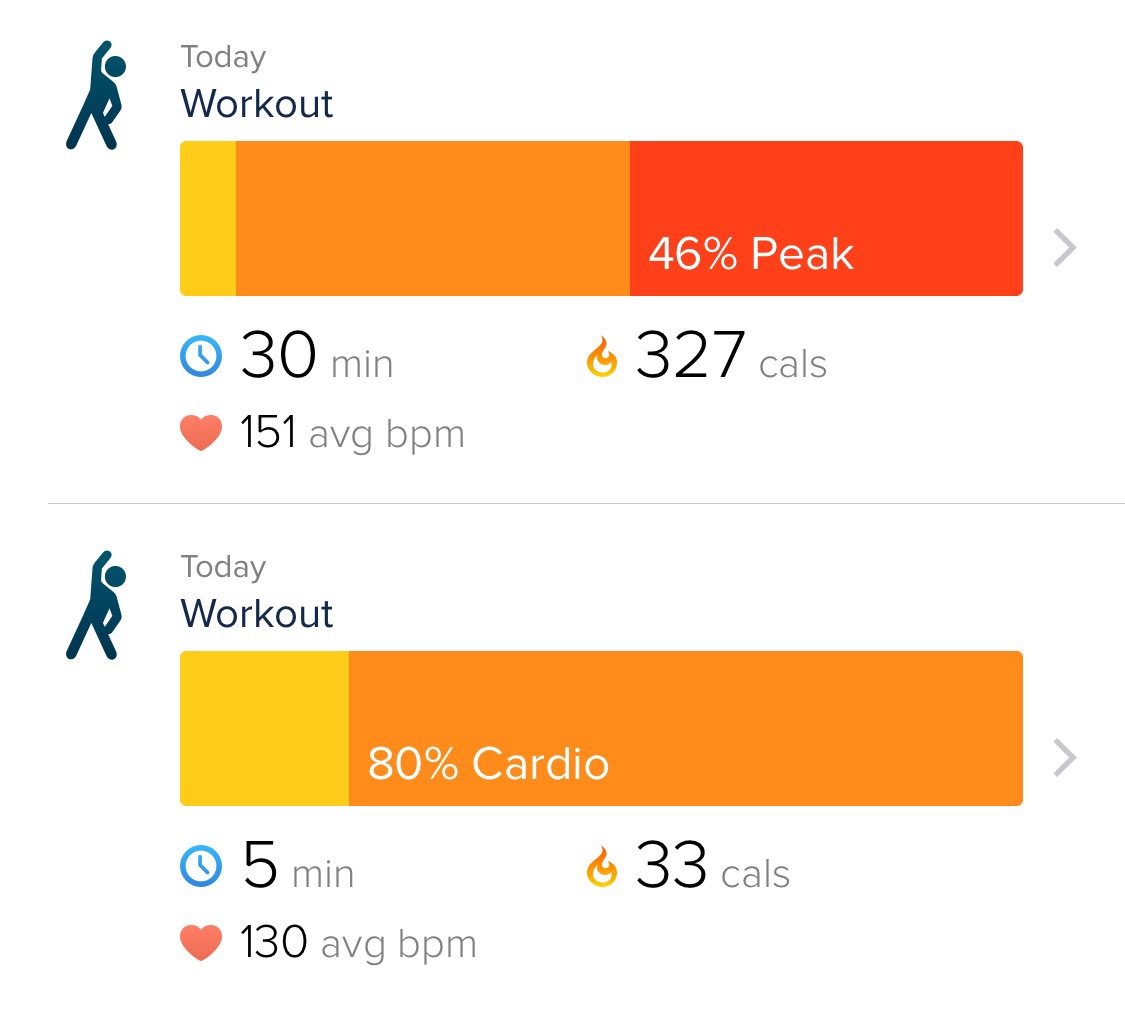The height and width of the screenshot is (1013, 1125).
Task: Click the stretching figure icon of 5 min workout
Action: coord(95,605)
